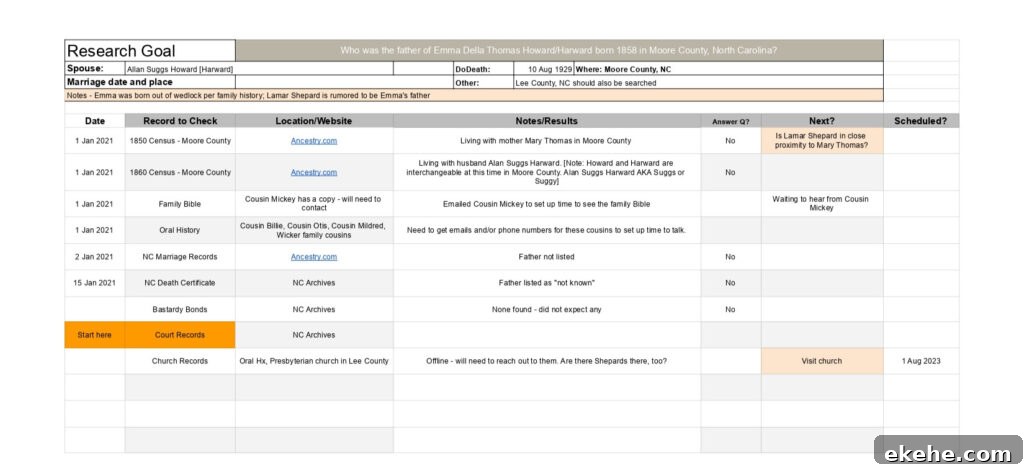This screenshot has height=469, width=1024.
Task: Click the Oral Hx, Presbyterian church in Lee County cell
Action: tap(314, 361)
